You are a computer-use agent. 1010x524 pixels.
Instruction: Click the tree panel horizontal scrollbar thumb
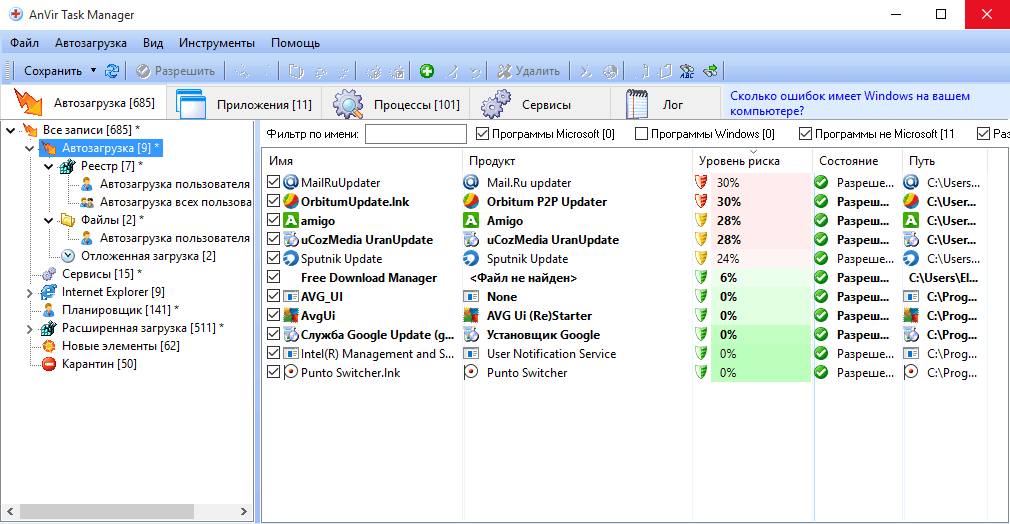106,511
